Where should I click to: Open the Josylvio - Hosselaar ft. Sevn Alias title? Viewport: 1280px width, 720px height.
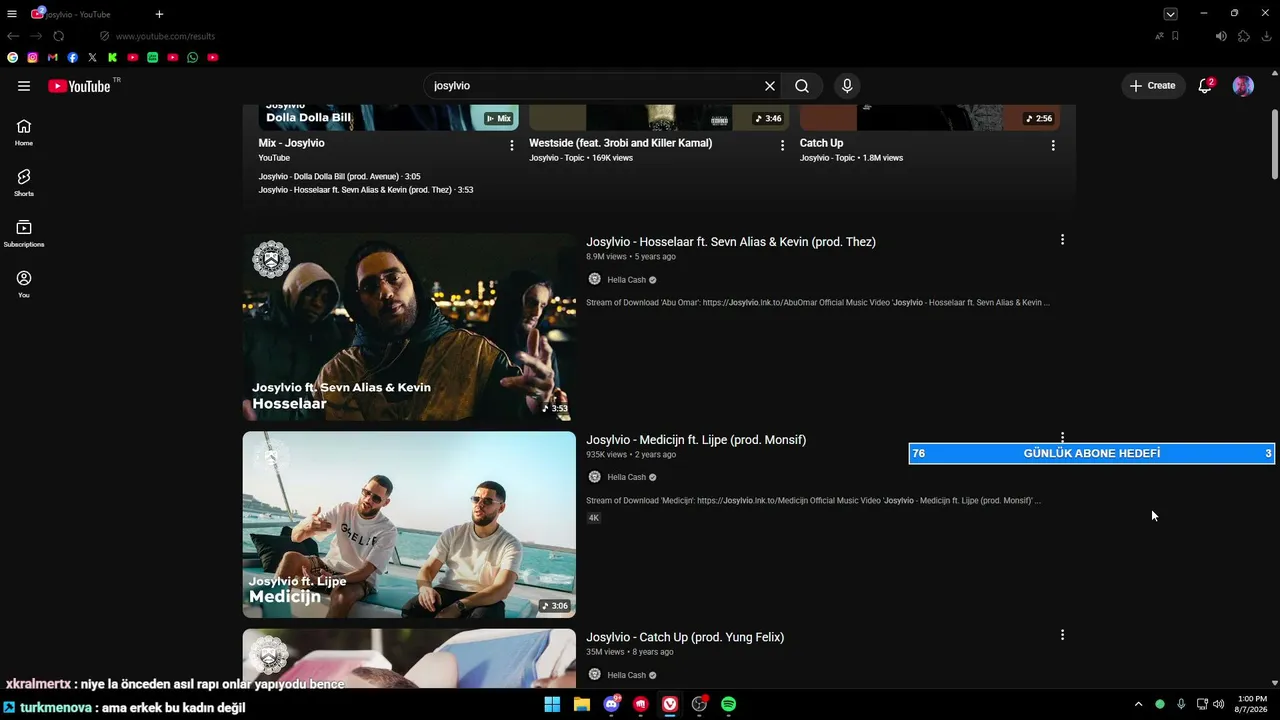[x=731, y=242]
